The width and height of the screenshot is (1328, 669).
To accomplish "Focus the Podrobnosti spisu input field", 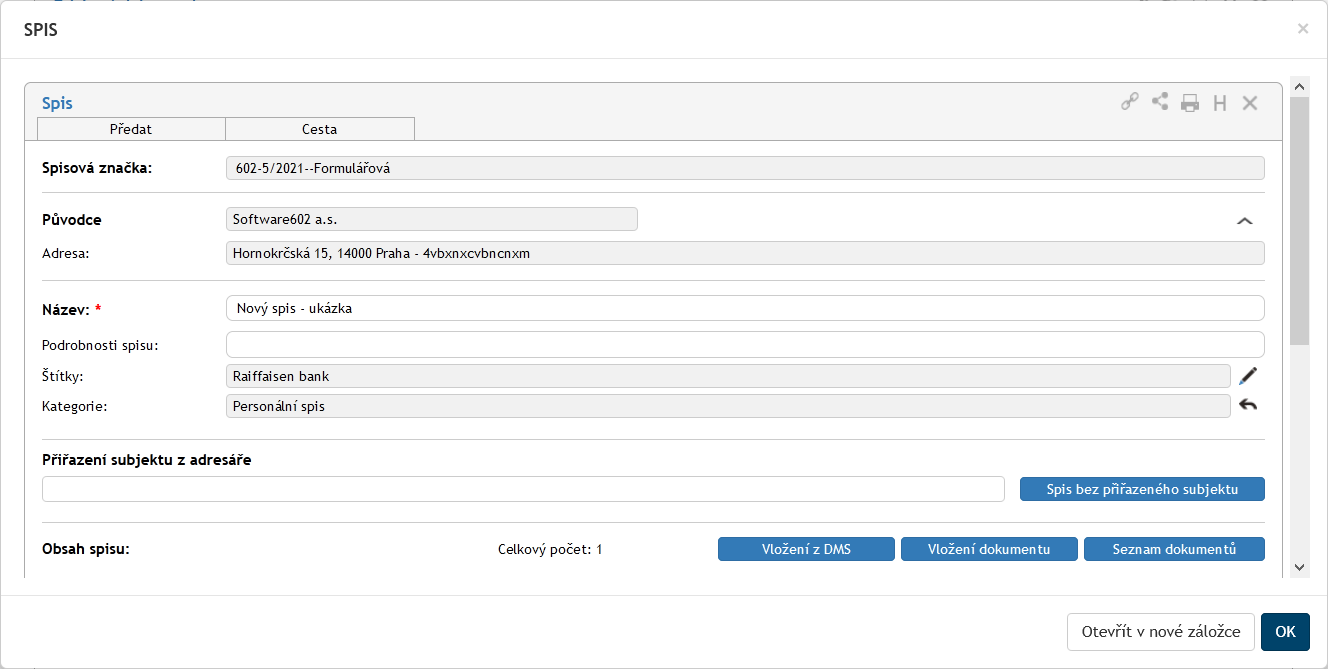I will point(745,345).
